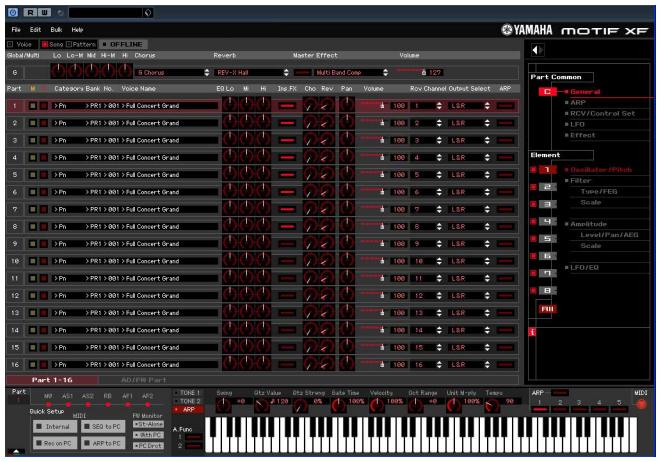Enable Element 1 mute square

[x=533, y=170]
